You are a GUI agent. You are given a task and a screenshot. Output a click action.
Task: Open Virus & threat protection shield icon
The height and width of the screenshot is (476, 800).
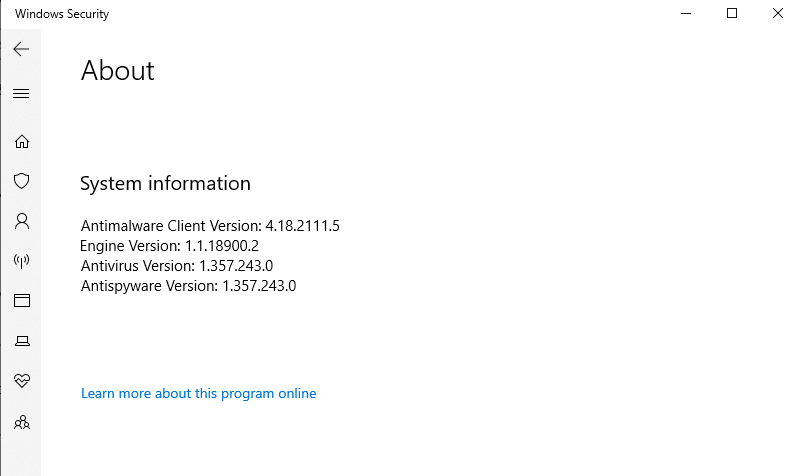click(x=21, y=181)
